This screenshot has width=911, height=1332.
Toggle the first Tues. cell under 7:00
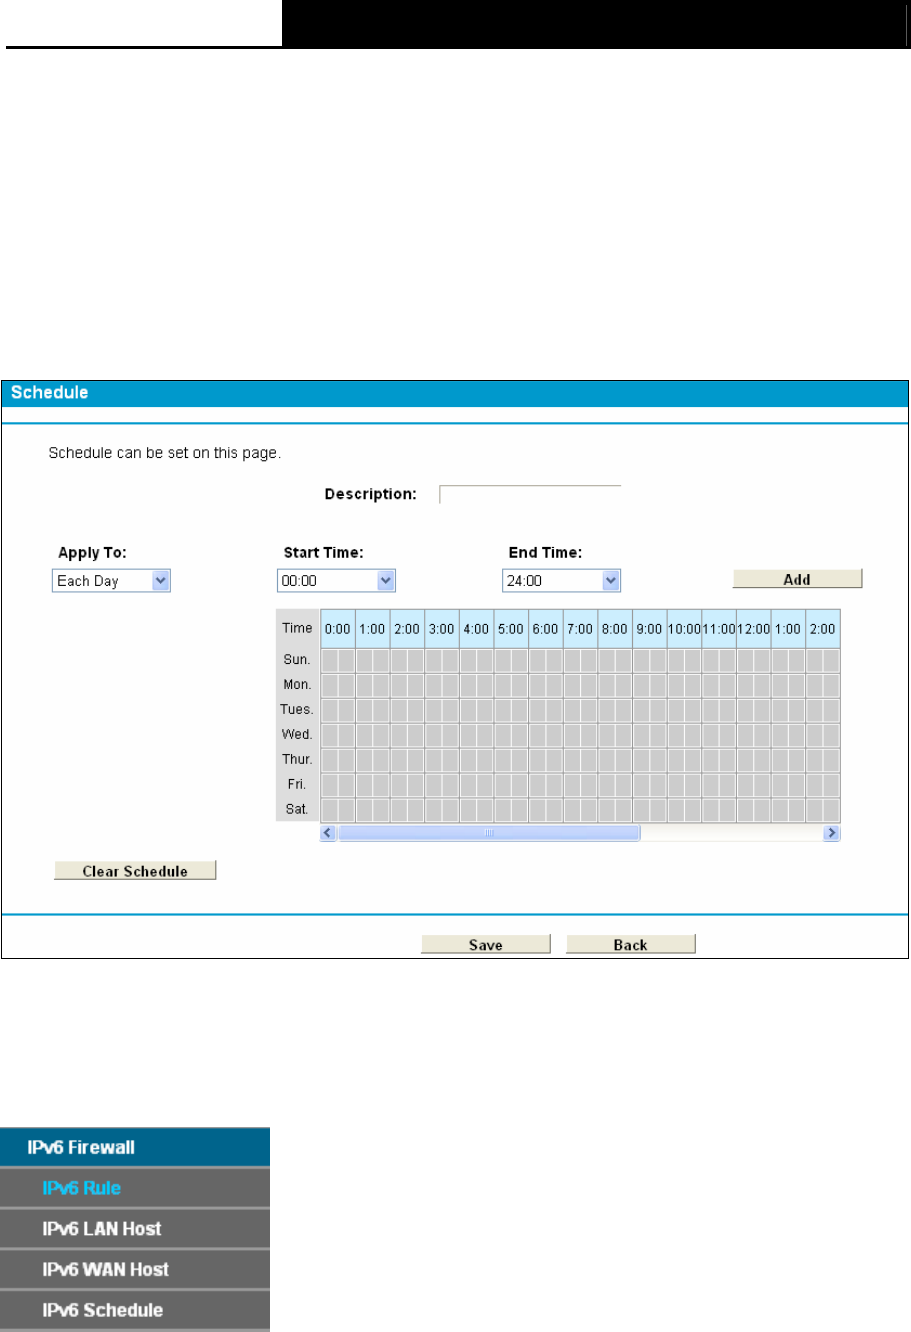coord(572,710)
